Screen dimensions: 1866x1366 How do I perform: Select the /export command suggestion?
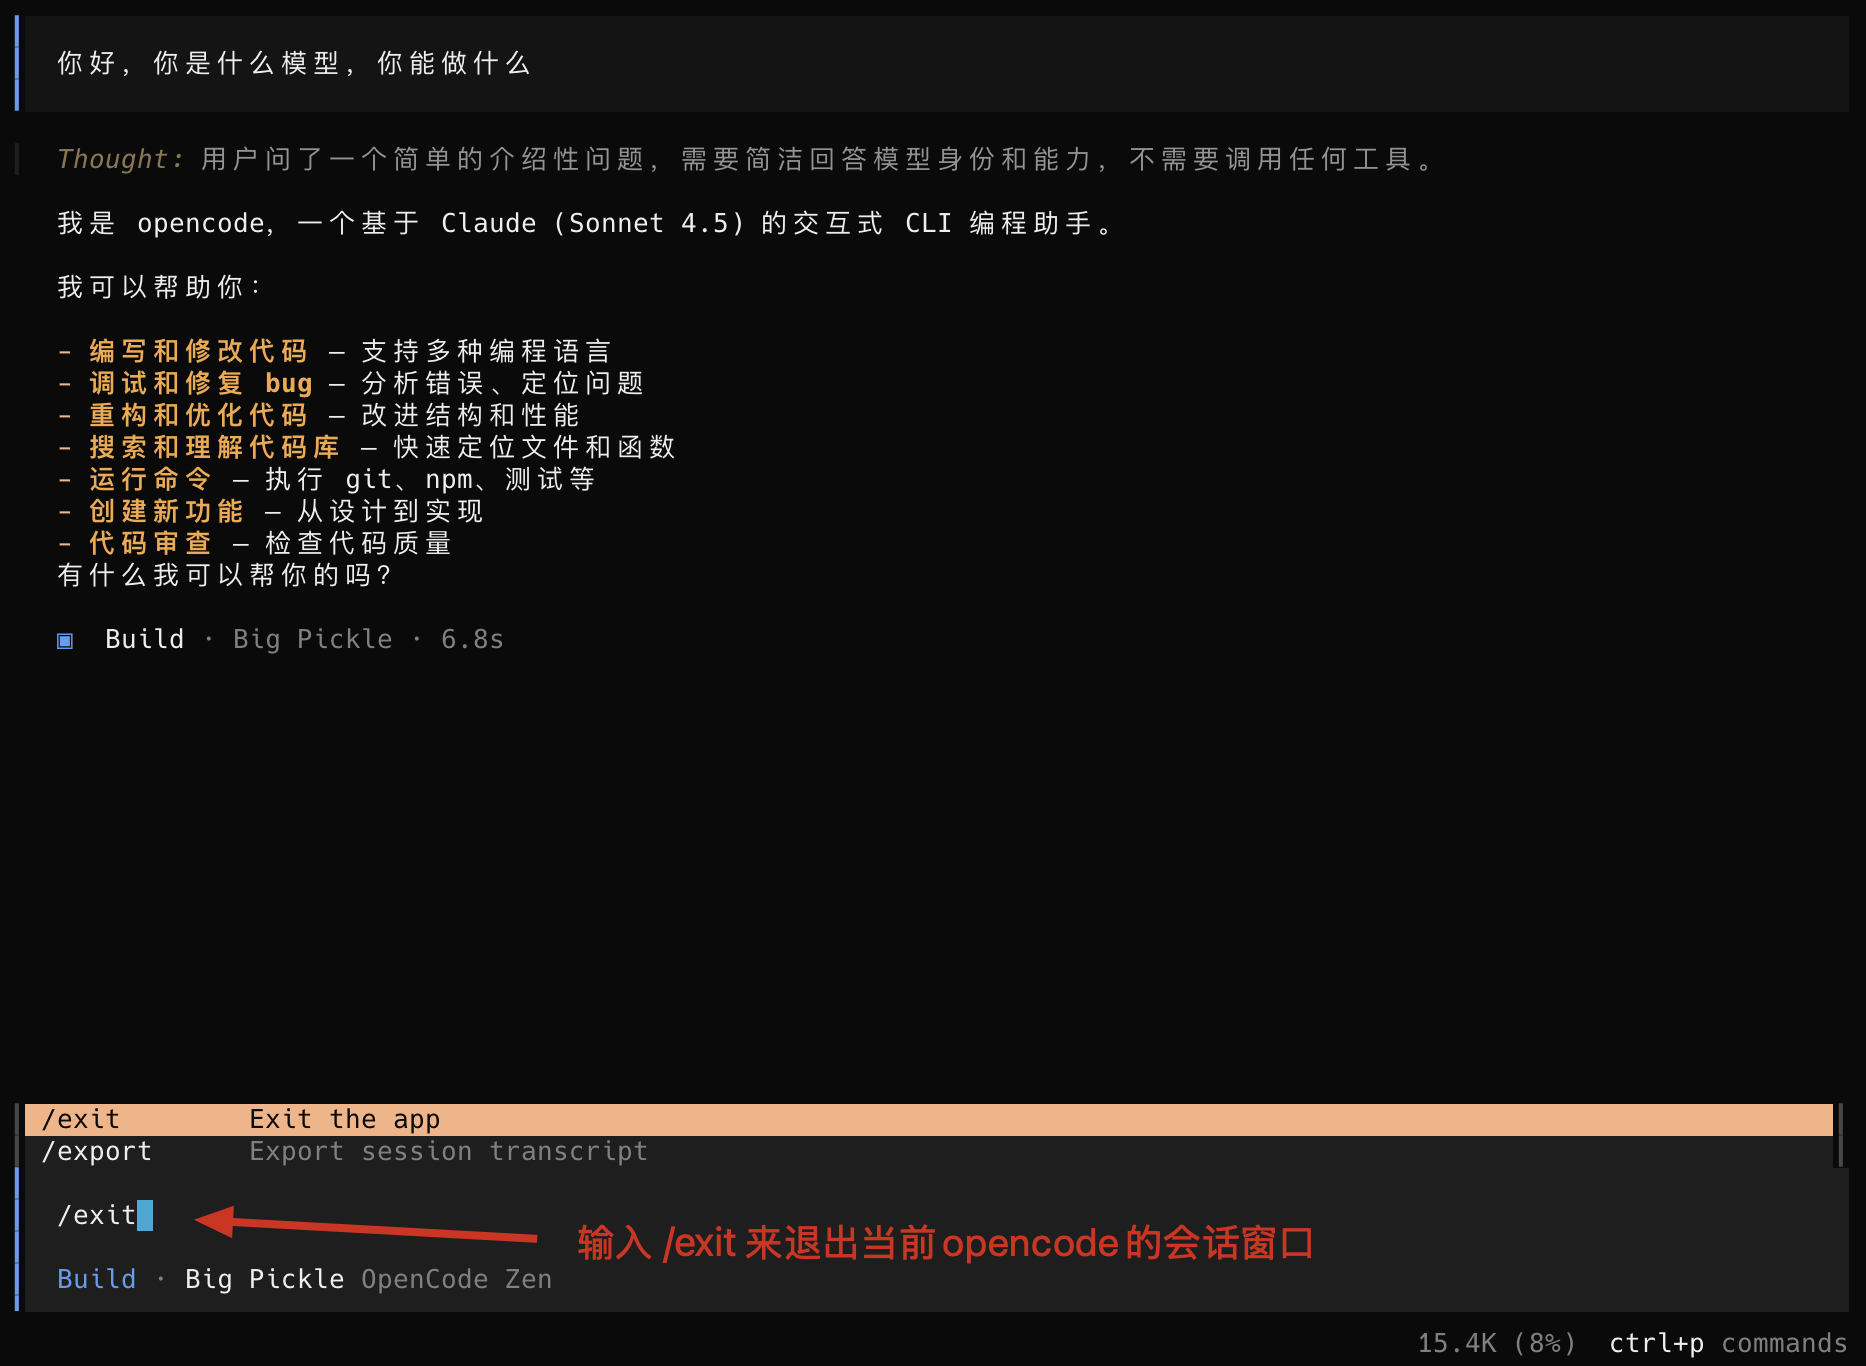point(929,1151)
